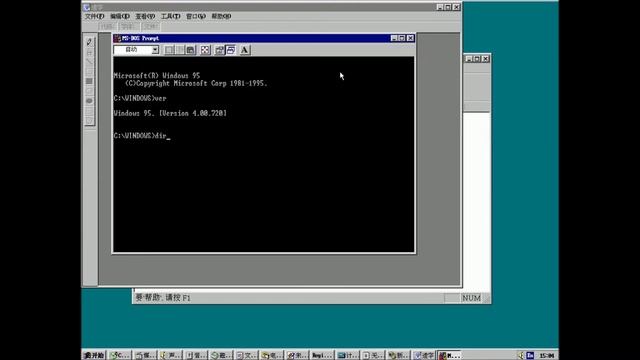Select the pencil tool in left toolbox
Viewport: 640px width, 360px height.
click(x=89, y=42)
